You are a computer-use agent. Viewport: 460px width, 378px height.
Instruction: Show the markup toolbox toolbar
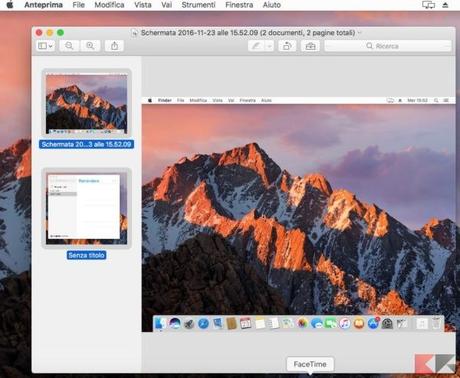click(x=310, y=46)
